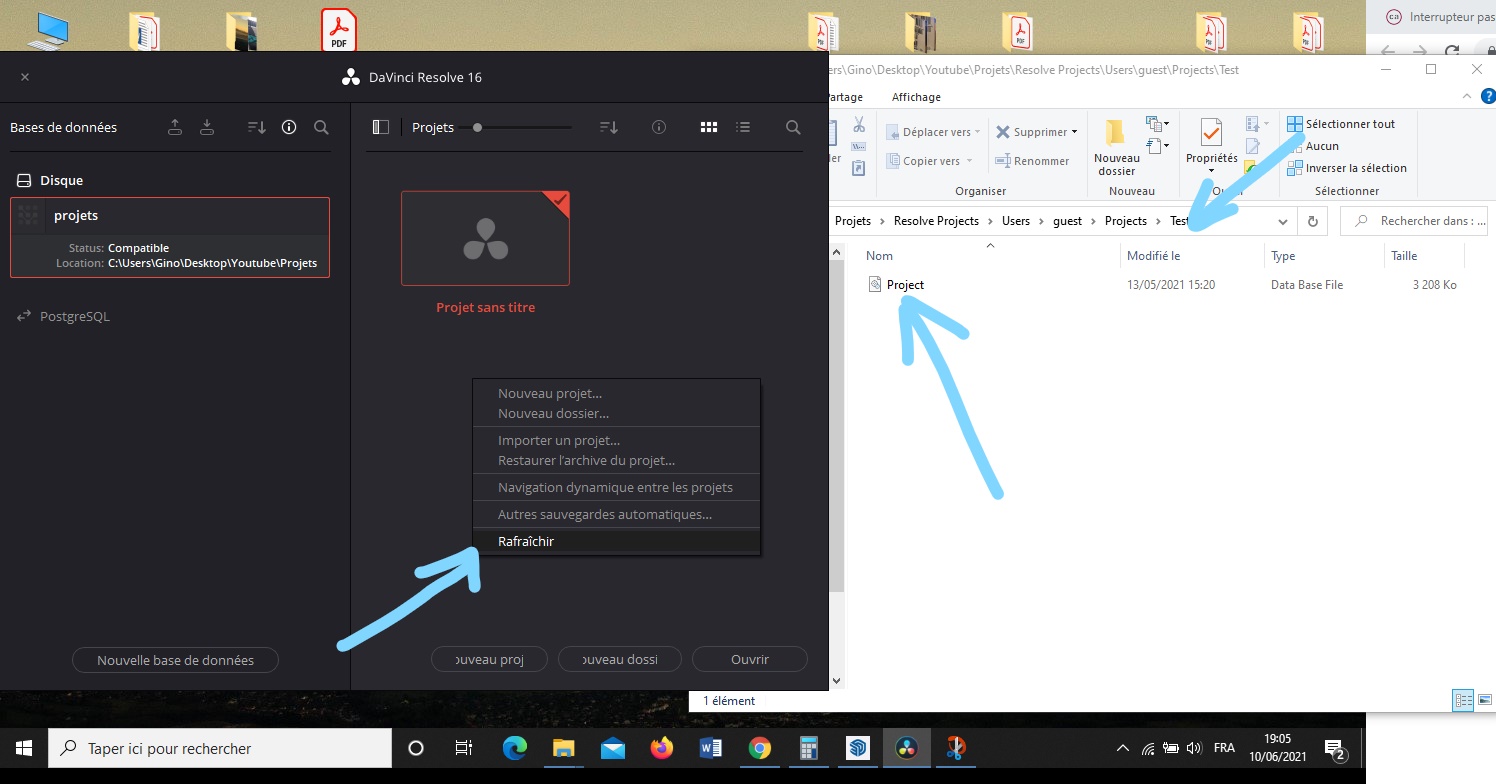Select the 'Projet sans titre' thumbnail

(x=485, y=238)
